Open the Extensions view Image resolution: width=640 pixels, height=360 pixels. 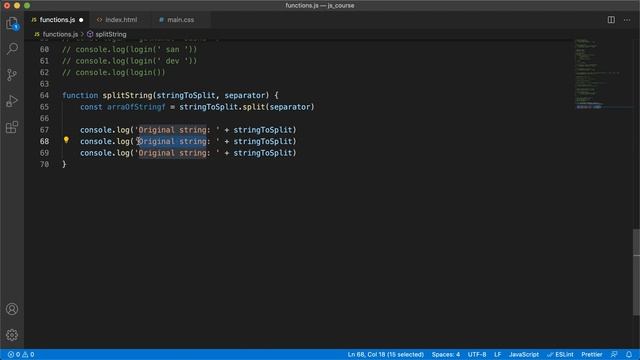tap(12, 127)
